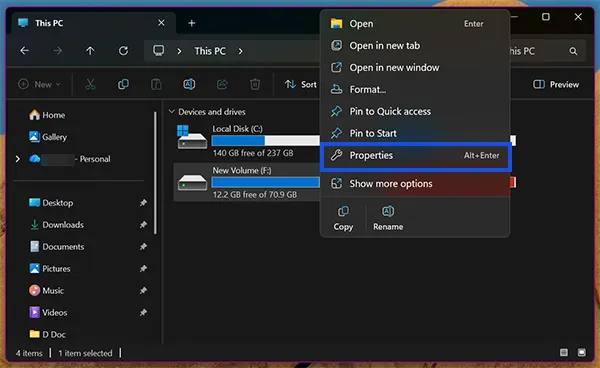This screenshot has width=600, height=368.
Task: Click the sidebar vertical scrollbar
Action: click(x=155, y=173)
